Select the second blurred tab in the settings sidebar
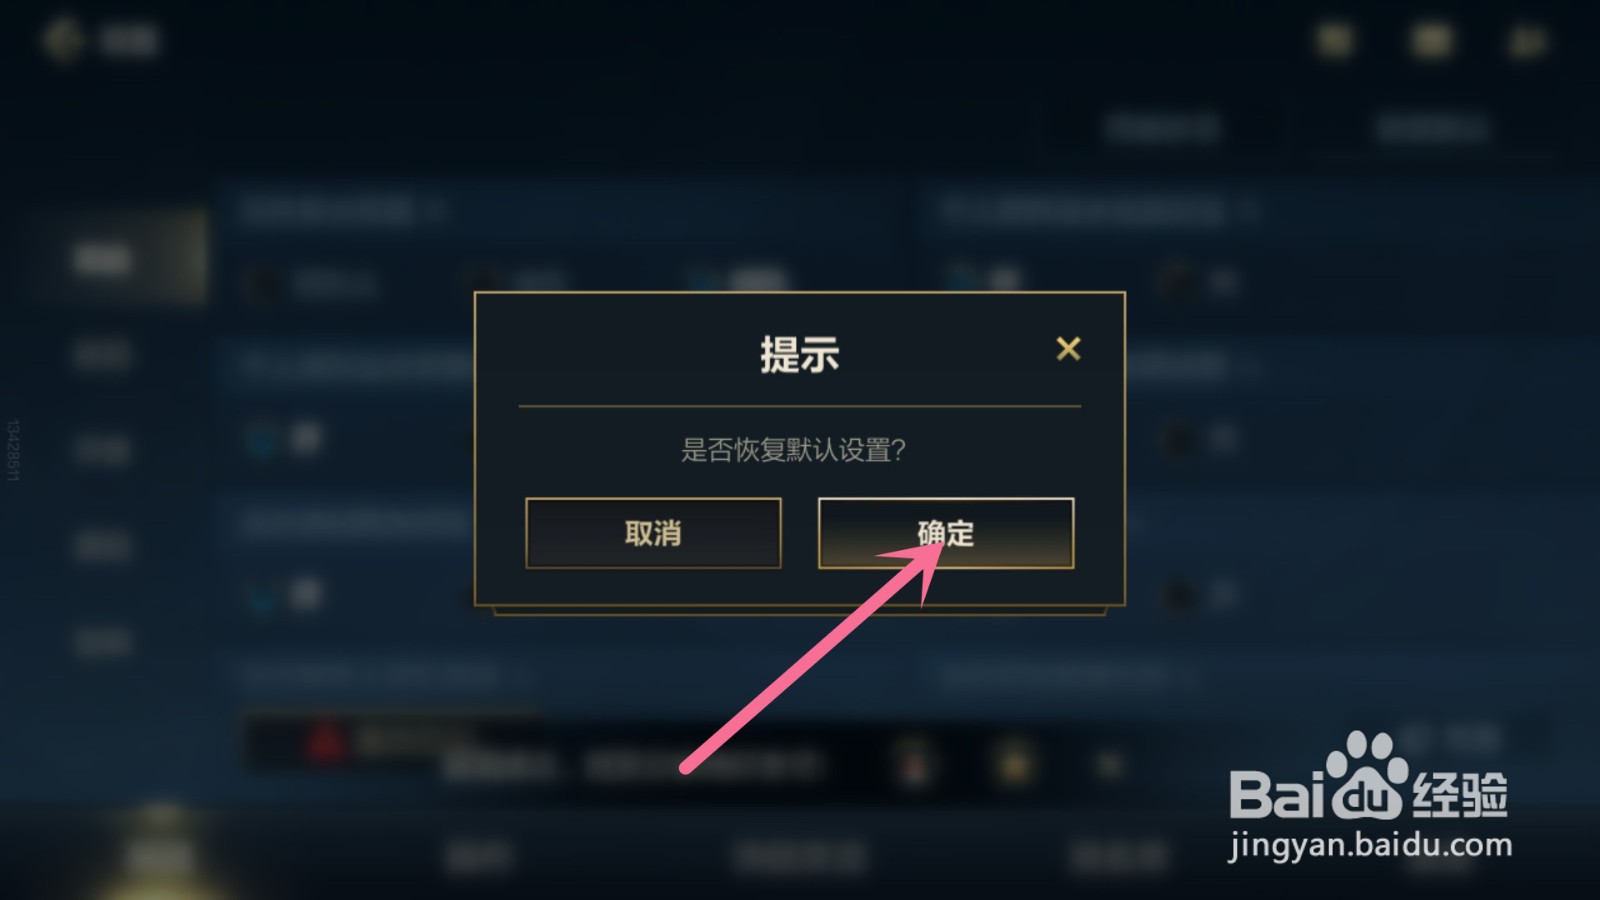This screenshot has width=1600, height=900. tap(103, 354)
